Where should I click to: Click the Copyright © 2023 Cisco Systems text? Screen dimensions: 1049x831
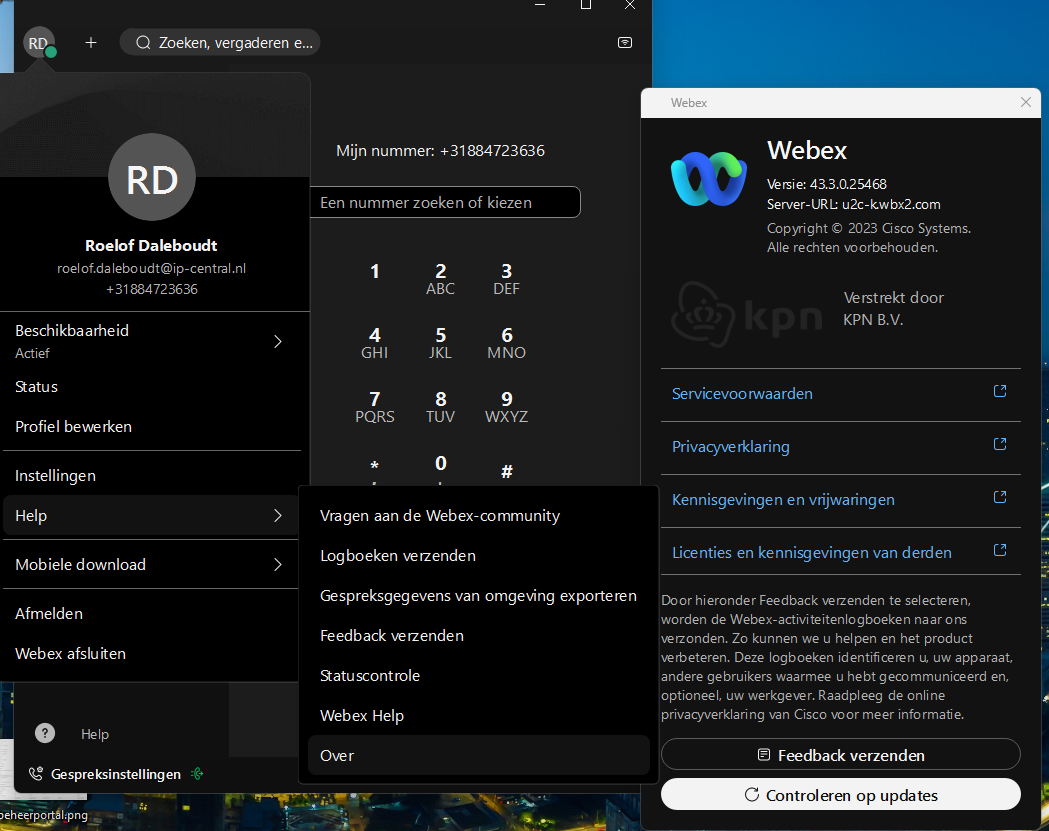pyautogui.click(x=868, y=228)
